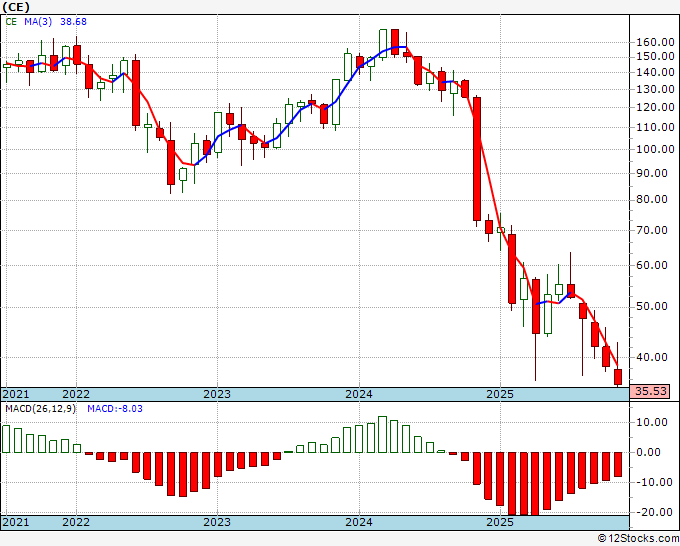Click the 120.00 price axis label
The width and height of the screenshot is (680, 546).
pyautogui.click(x=655, y=107)
